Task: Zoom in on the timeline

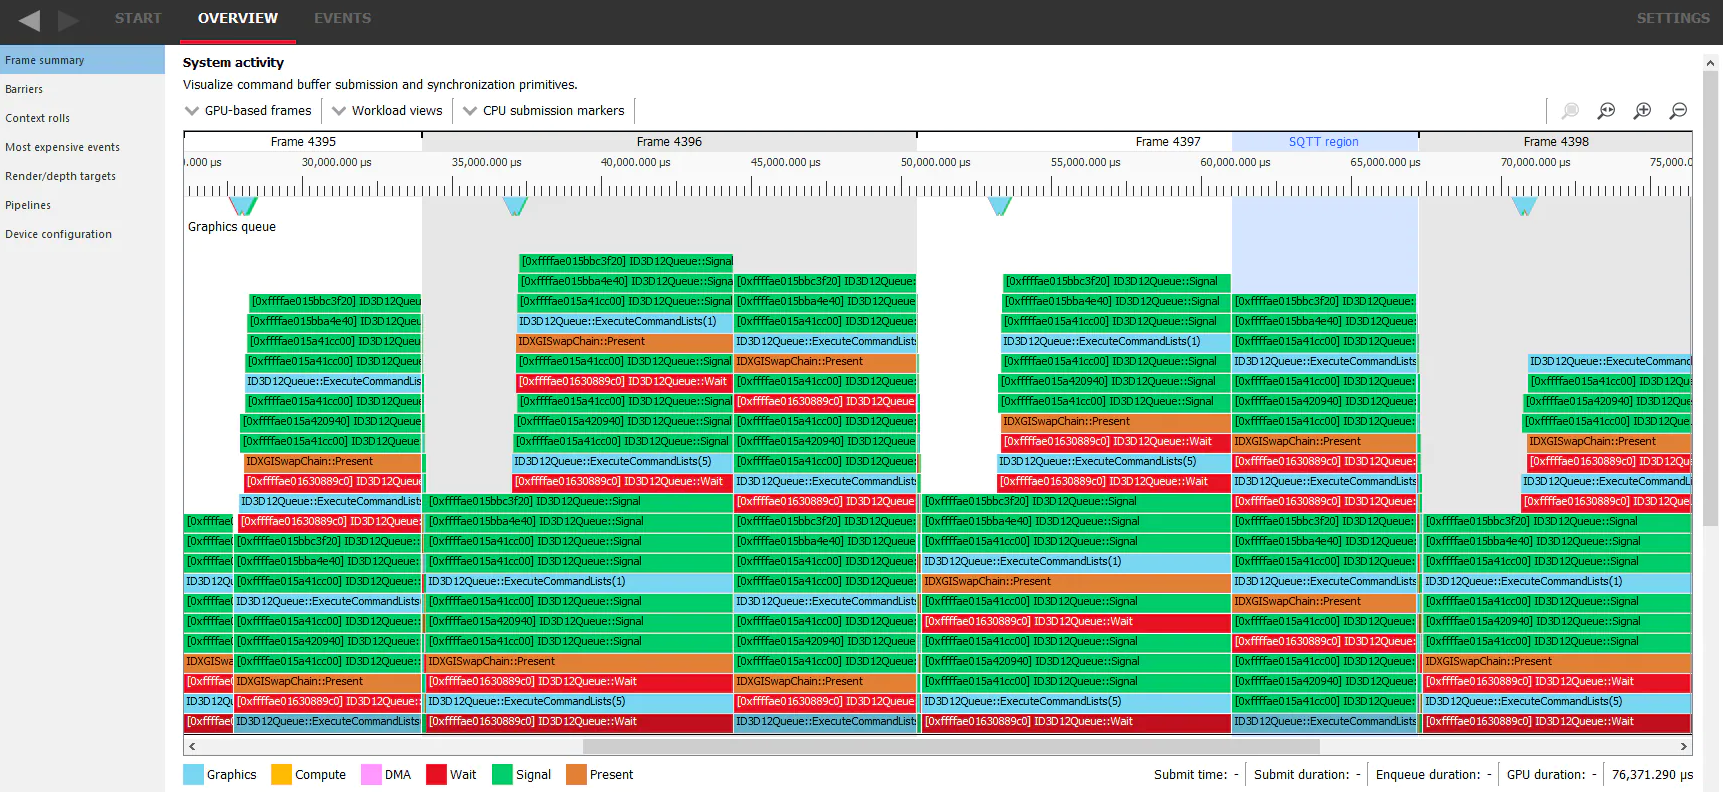Action: coord(1642,111)
